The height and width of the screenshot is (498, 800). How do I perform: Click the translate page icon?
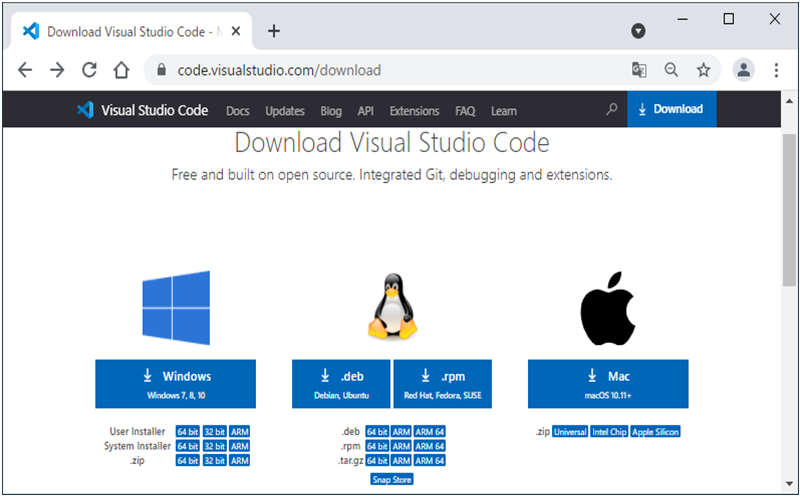click(x=639, y=70)
